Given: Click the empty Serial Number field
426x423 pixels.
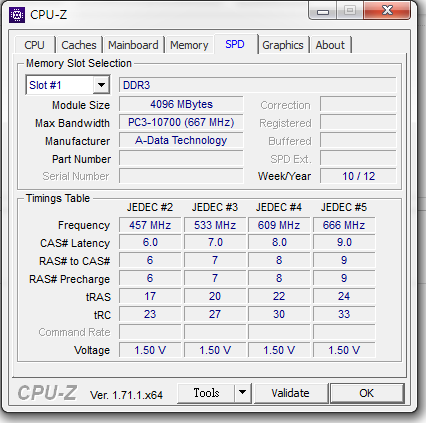Looking at the screenshot, I should coord(181,176).
